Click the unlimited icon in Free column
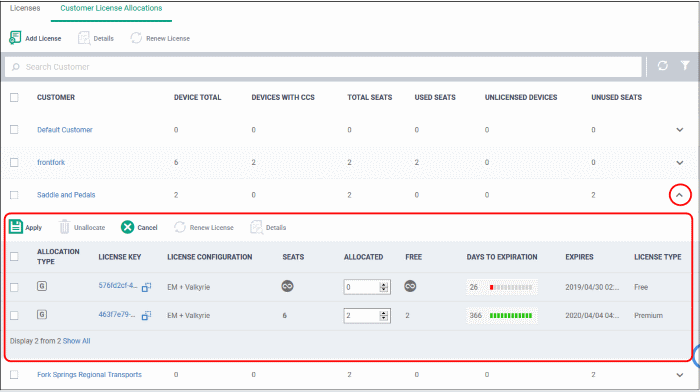 pyautogui.click(x=410, y=286)
